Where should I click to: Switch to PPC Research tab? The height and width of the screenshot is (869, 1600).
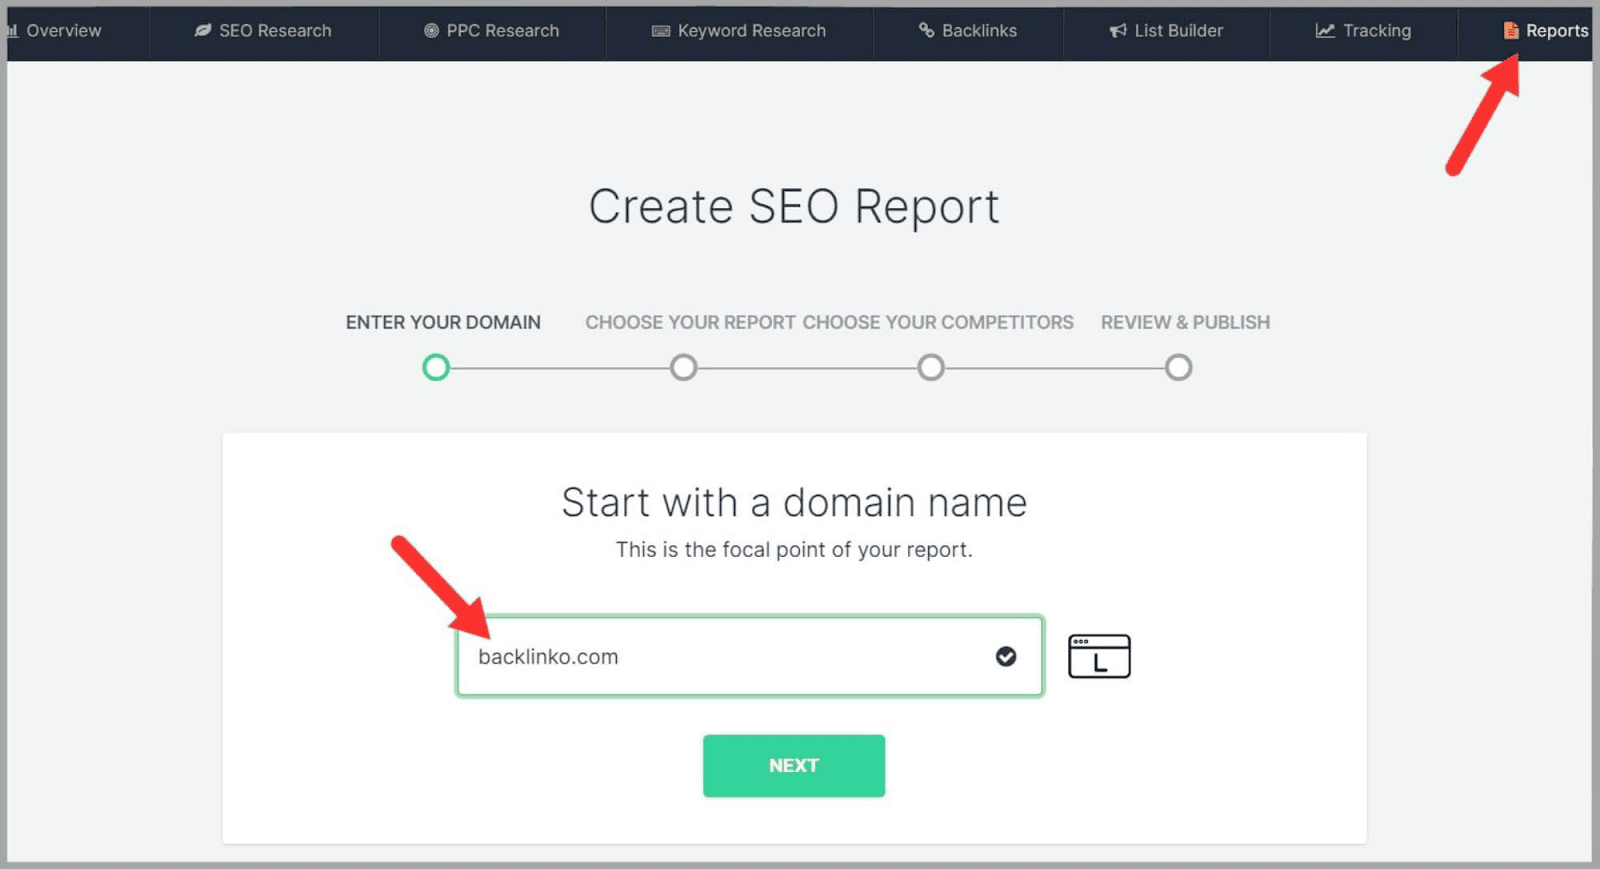point(492,31)
